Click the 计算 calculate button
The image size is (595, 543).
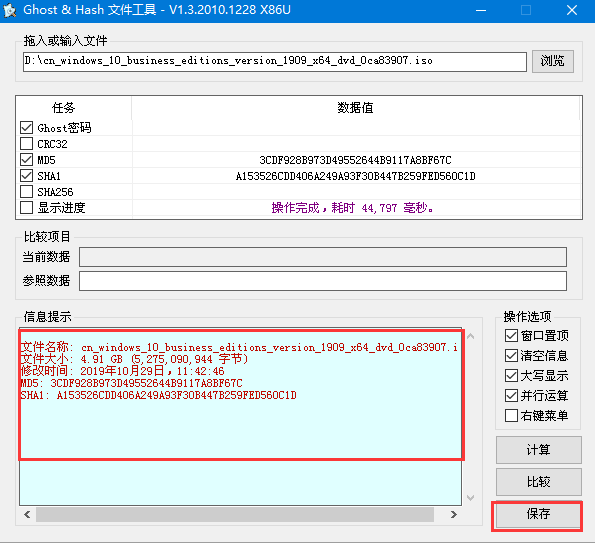538,450
